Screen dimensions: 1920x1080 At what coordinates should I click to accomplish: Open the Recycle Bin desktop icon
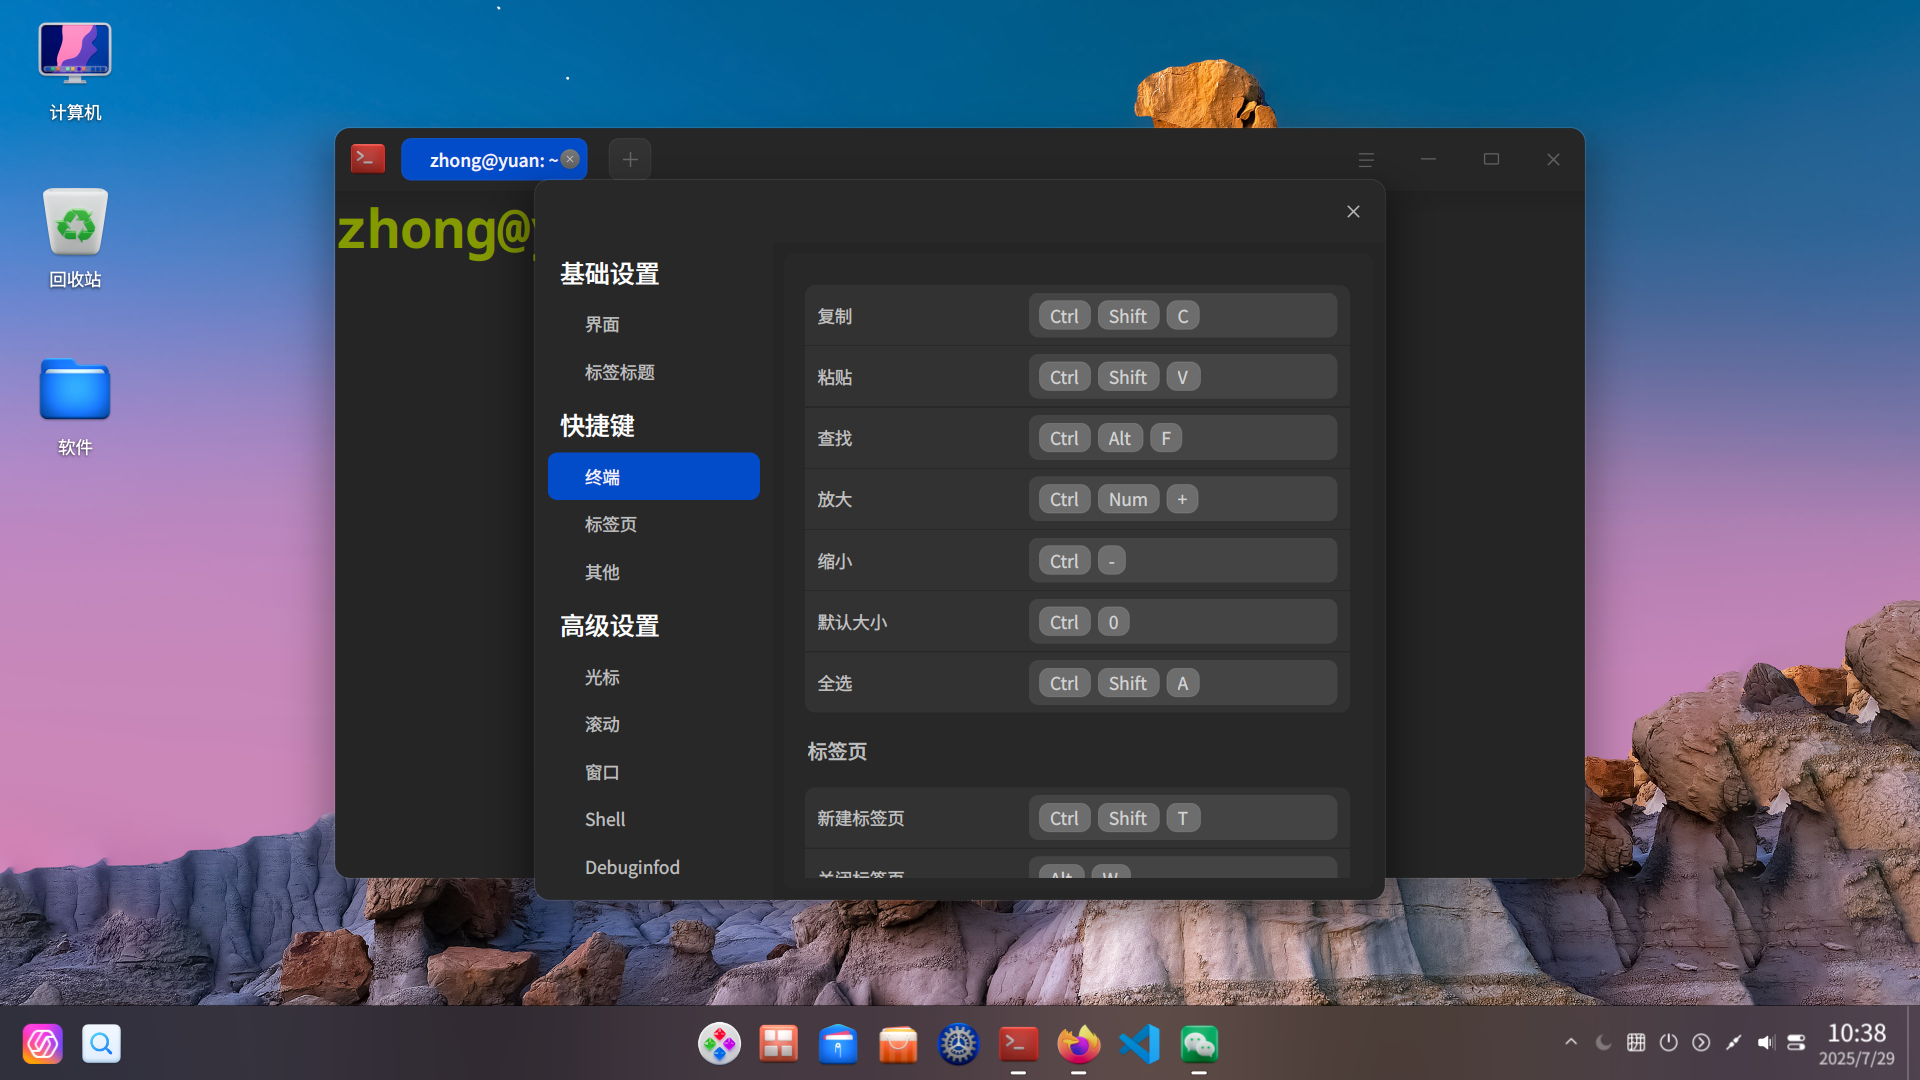pos(75,238)
